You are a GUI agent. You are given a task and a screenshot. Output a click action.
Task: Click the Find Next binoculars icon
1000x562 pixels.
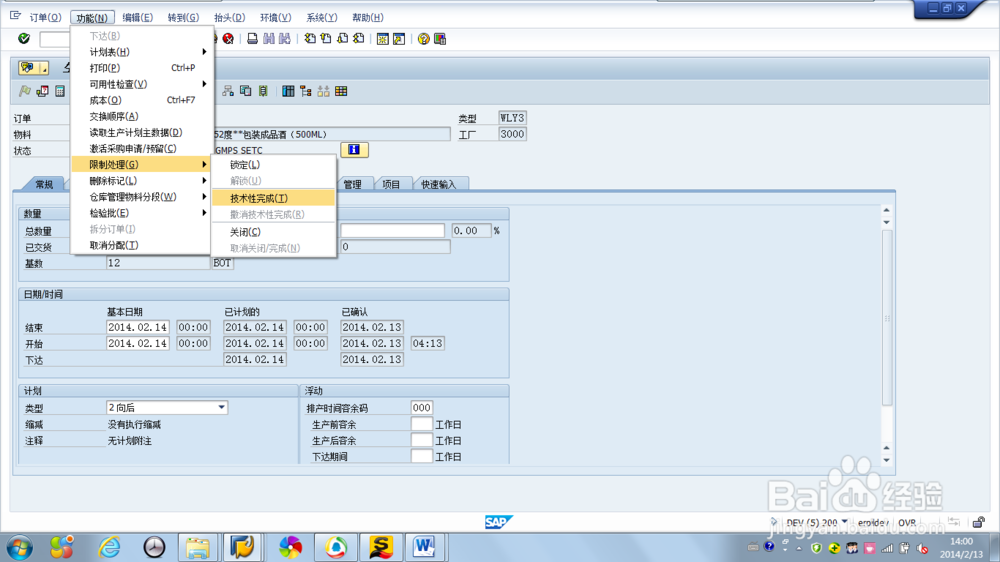(x=285, y=39)
